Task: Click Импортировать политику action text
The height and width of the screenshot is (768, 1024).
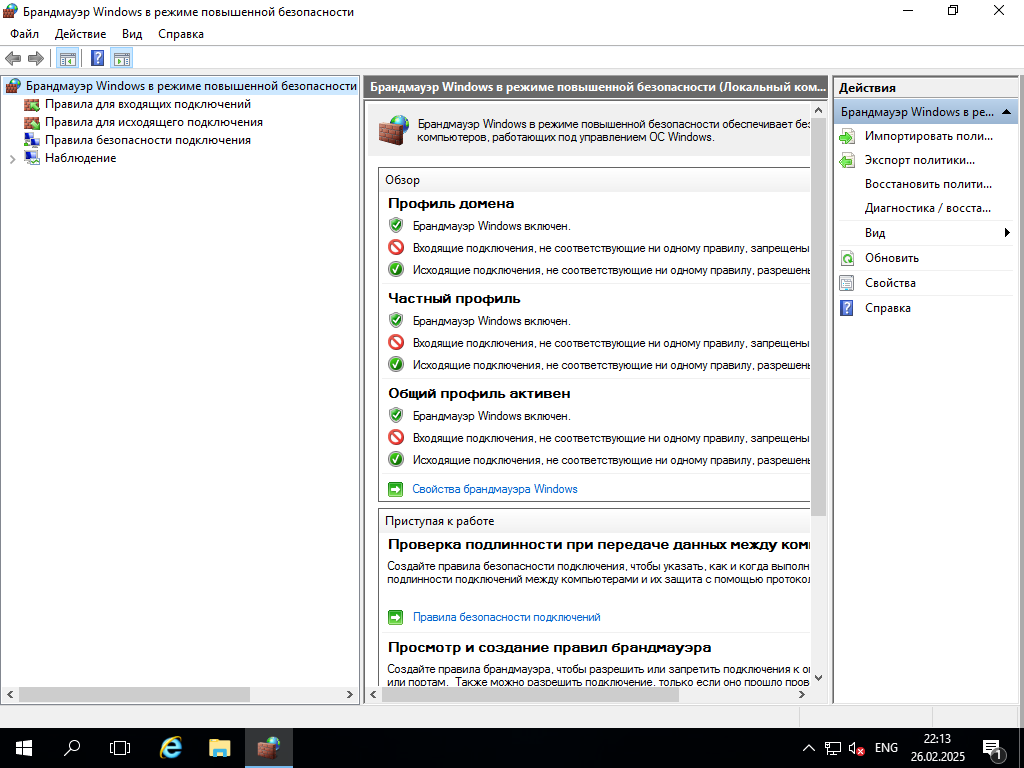Action: [x=929, y=136]
